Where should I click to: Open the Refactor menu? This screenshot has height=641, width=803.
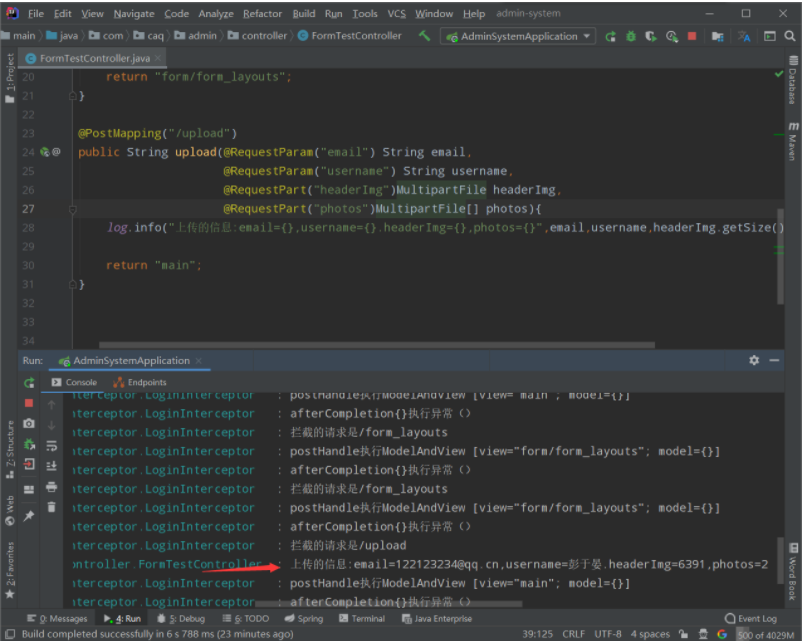coord(262,14)
